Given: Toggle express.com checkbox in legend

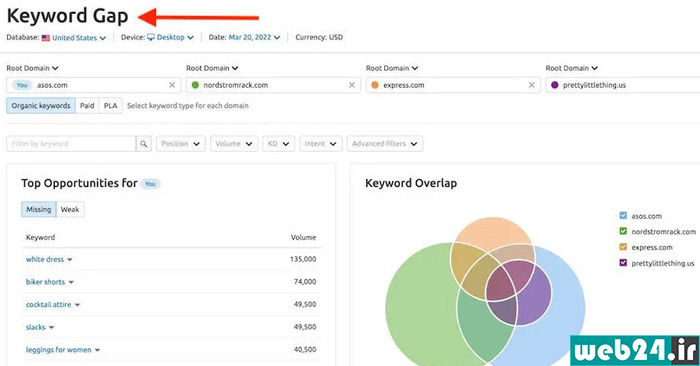Looking at the screenshot, I should [623, 247].
